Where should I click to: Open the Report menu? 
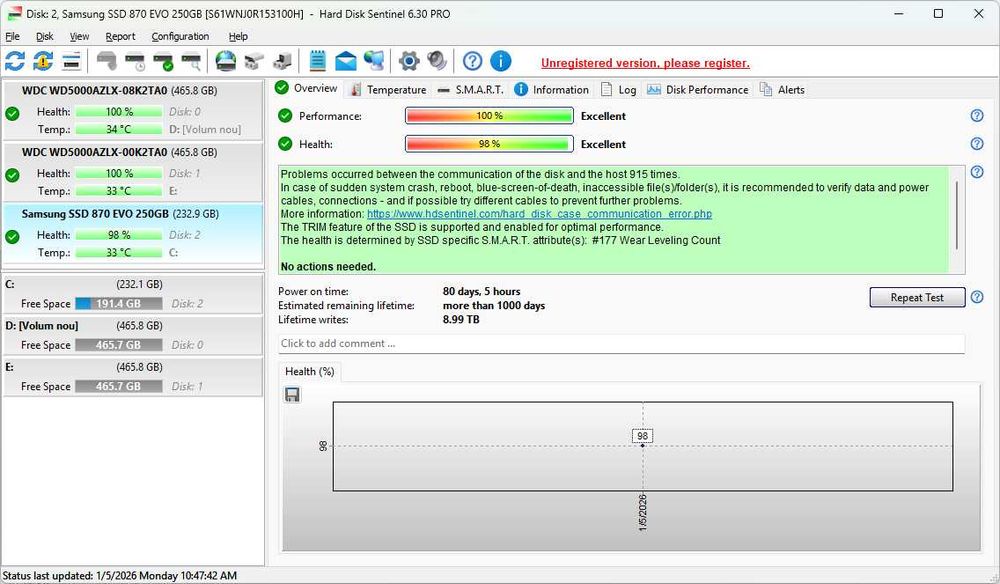[x=120, y=36]
